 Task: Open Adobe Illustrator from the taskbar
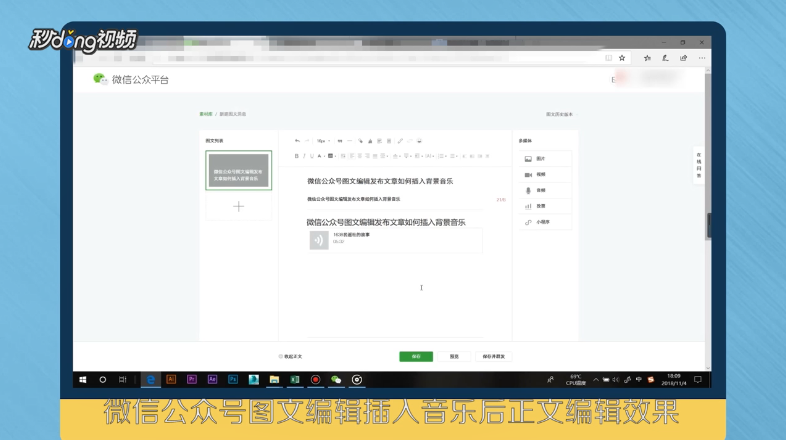[x=171, y=380]
